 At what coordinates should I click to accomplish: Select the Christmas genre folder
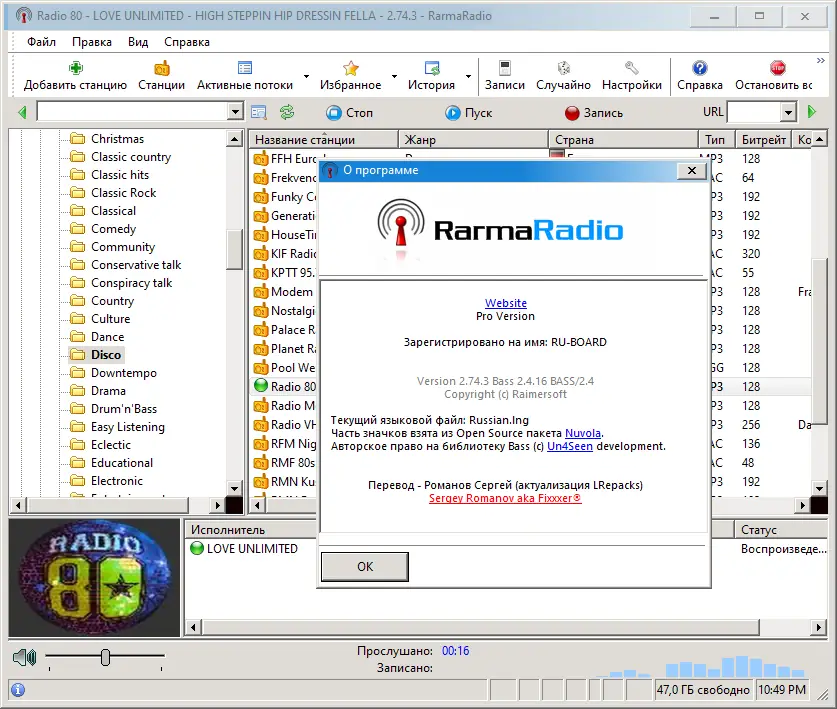[x=107, y=139]
